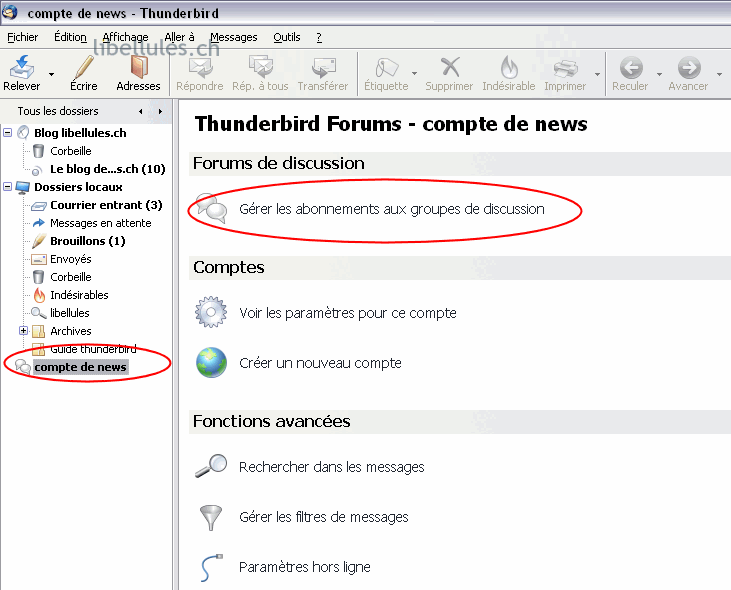Screen dimensions: 731x590
Task: Open the Relever dropdown arrow
Action: [51, 74]
